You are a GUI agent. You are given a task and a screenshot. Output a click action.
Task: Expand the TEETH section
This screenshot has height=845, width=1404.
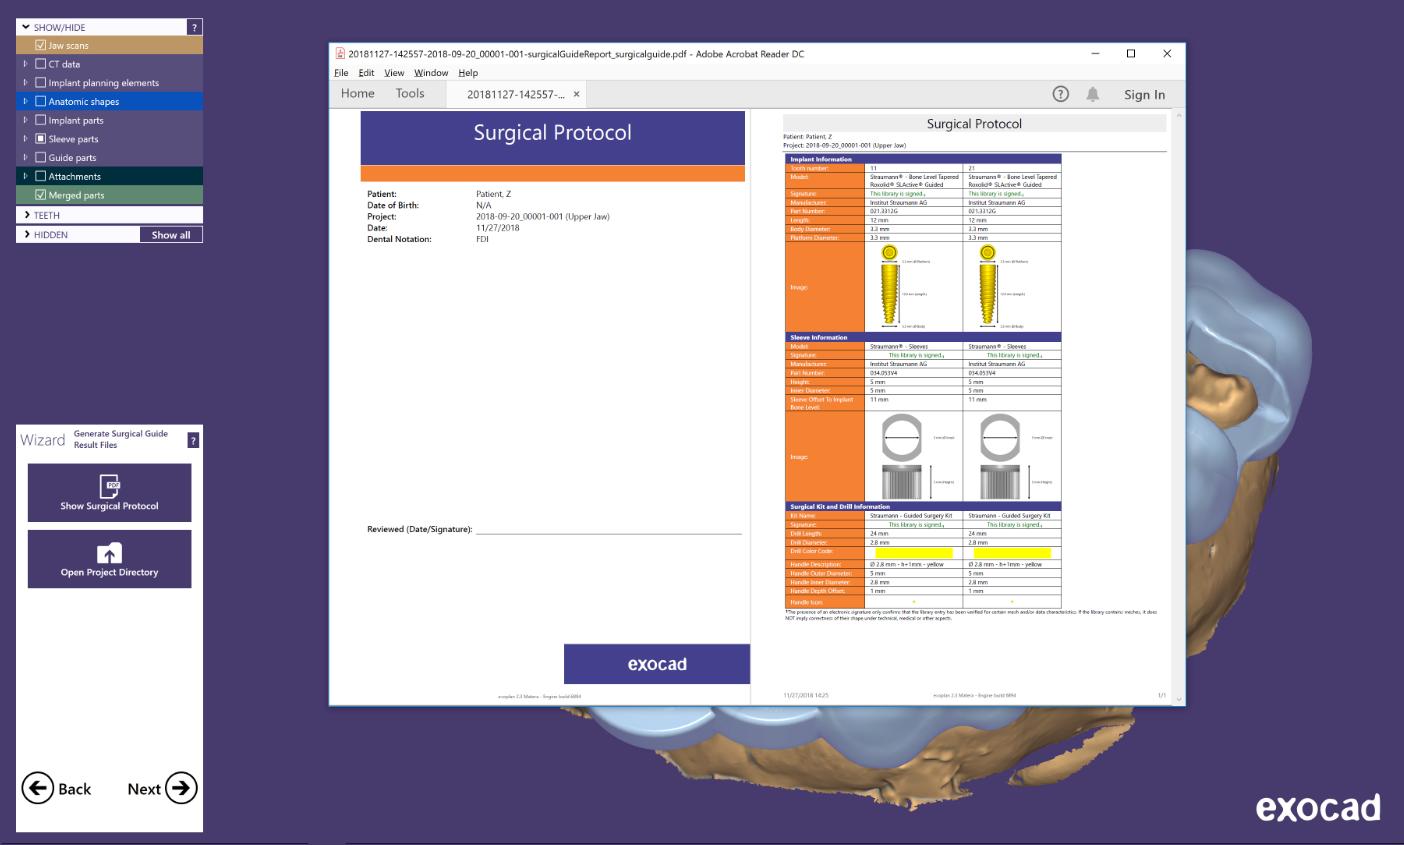click(26, 215)
